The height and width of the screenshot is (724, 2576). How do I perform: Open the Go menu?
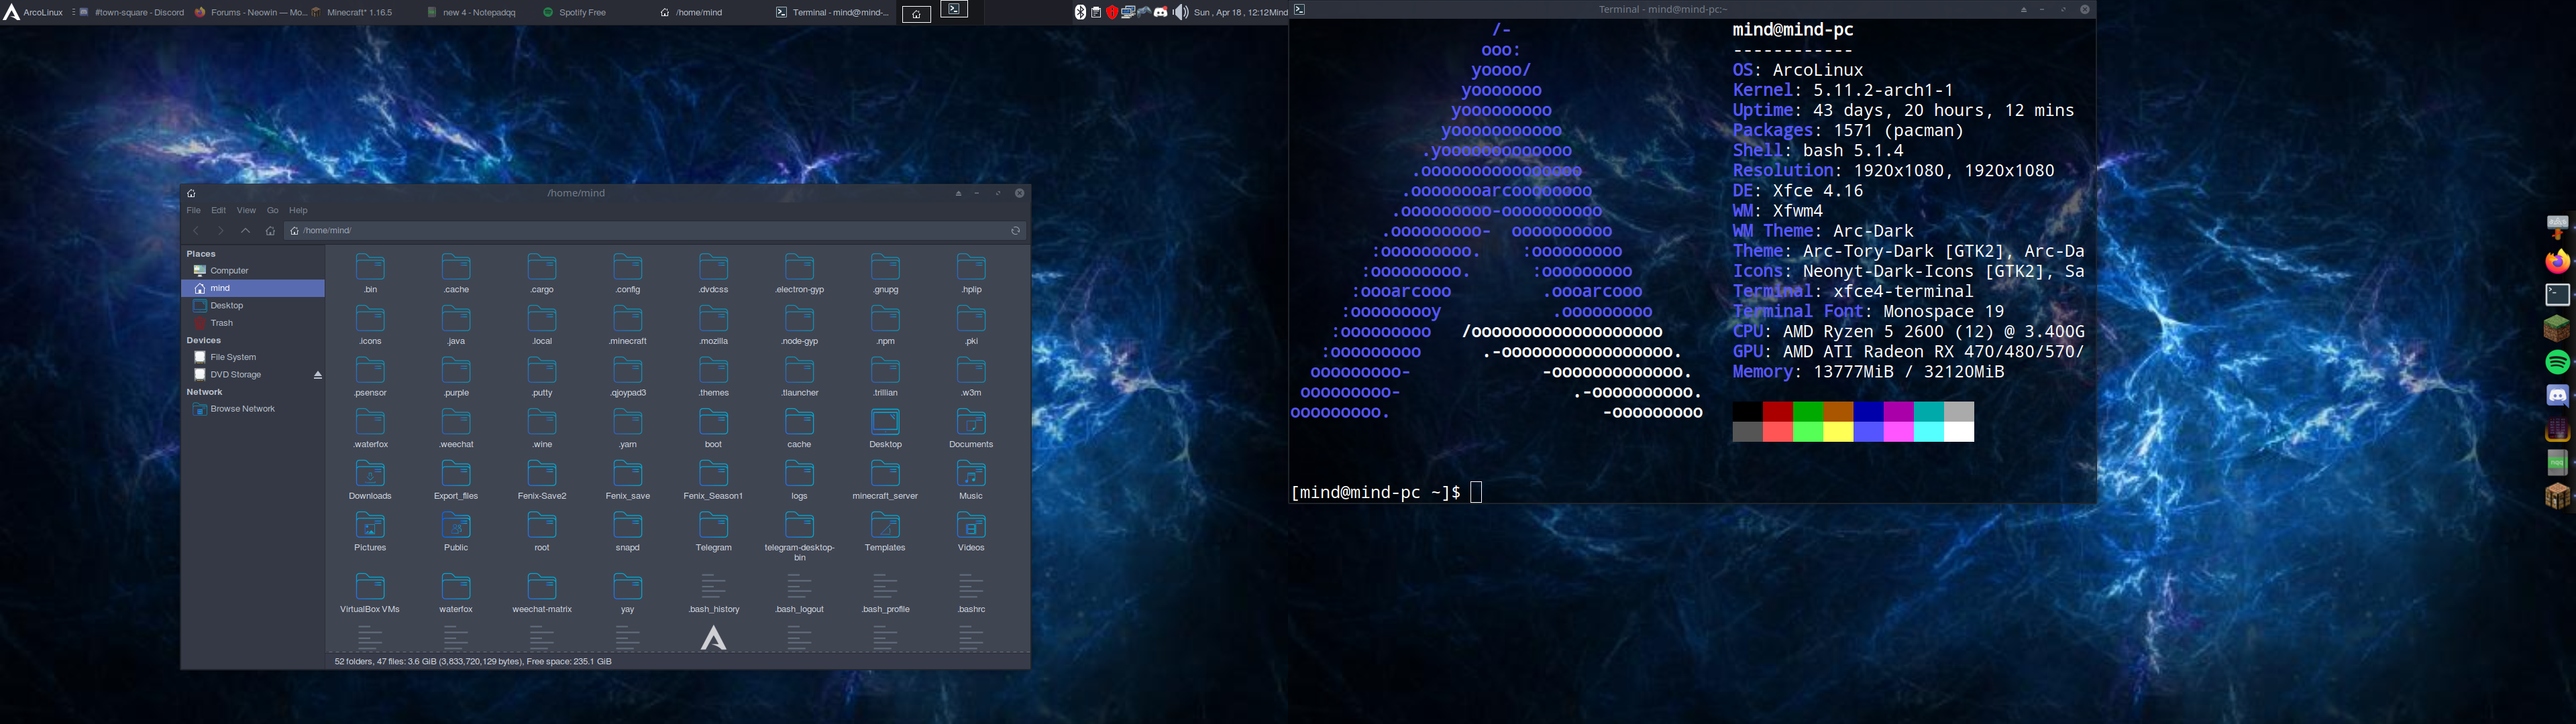(x=272, y=211)
